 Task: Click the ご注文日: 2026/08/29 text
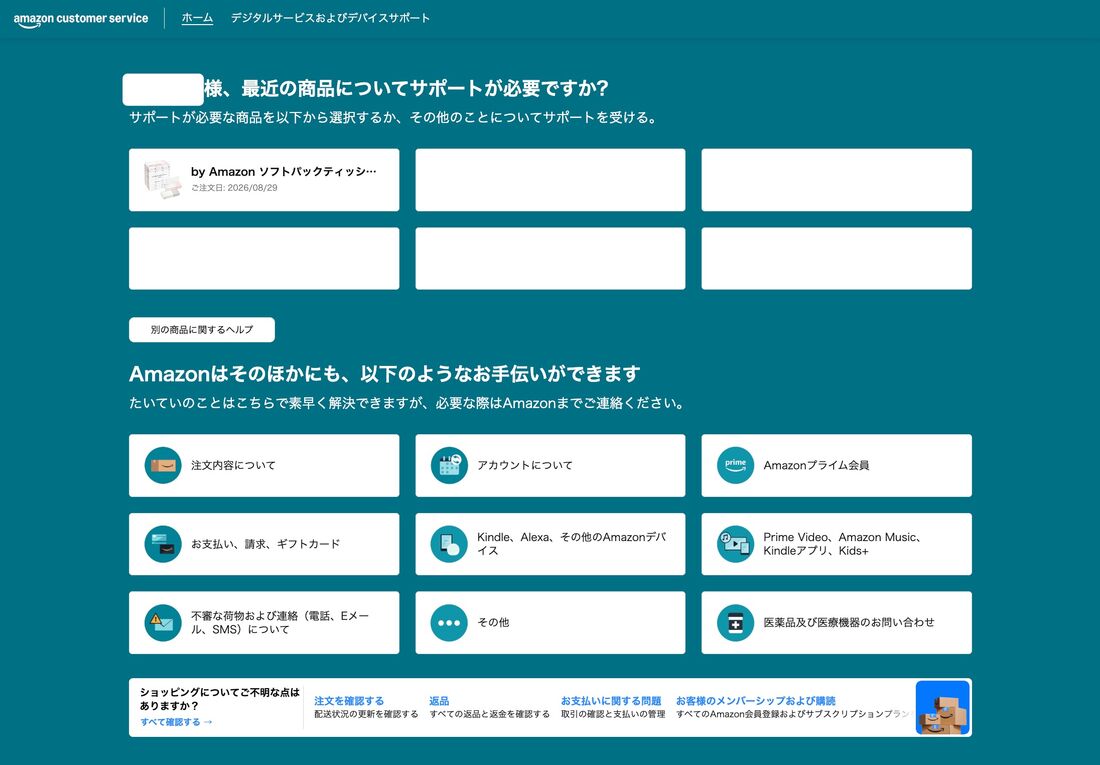pyautogui.click(x=234, y=188)
